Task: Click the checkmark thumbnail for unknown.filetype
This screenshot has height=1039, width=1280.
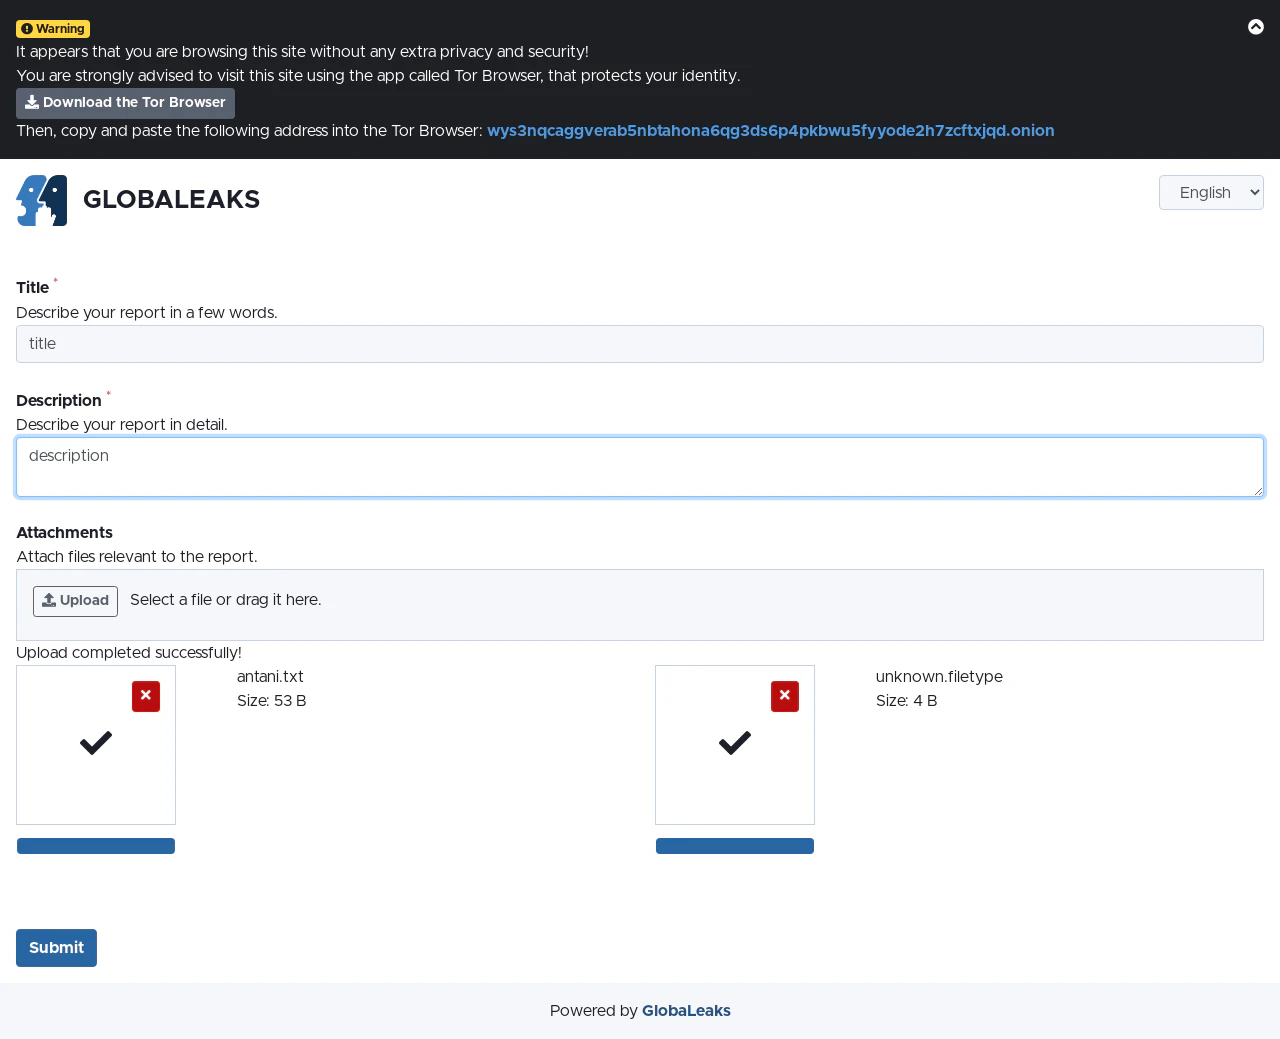Action: point(734,743)
